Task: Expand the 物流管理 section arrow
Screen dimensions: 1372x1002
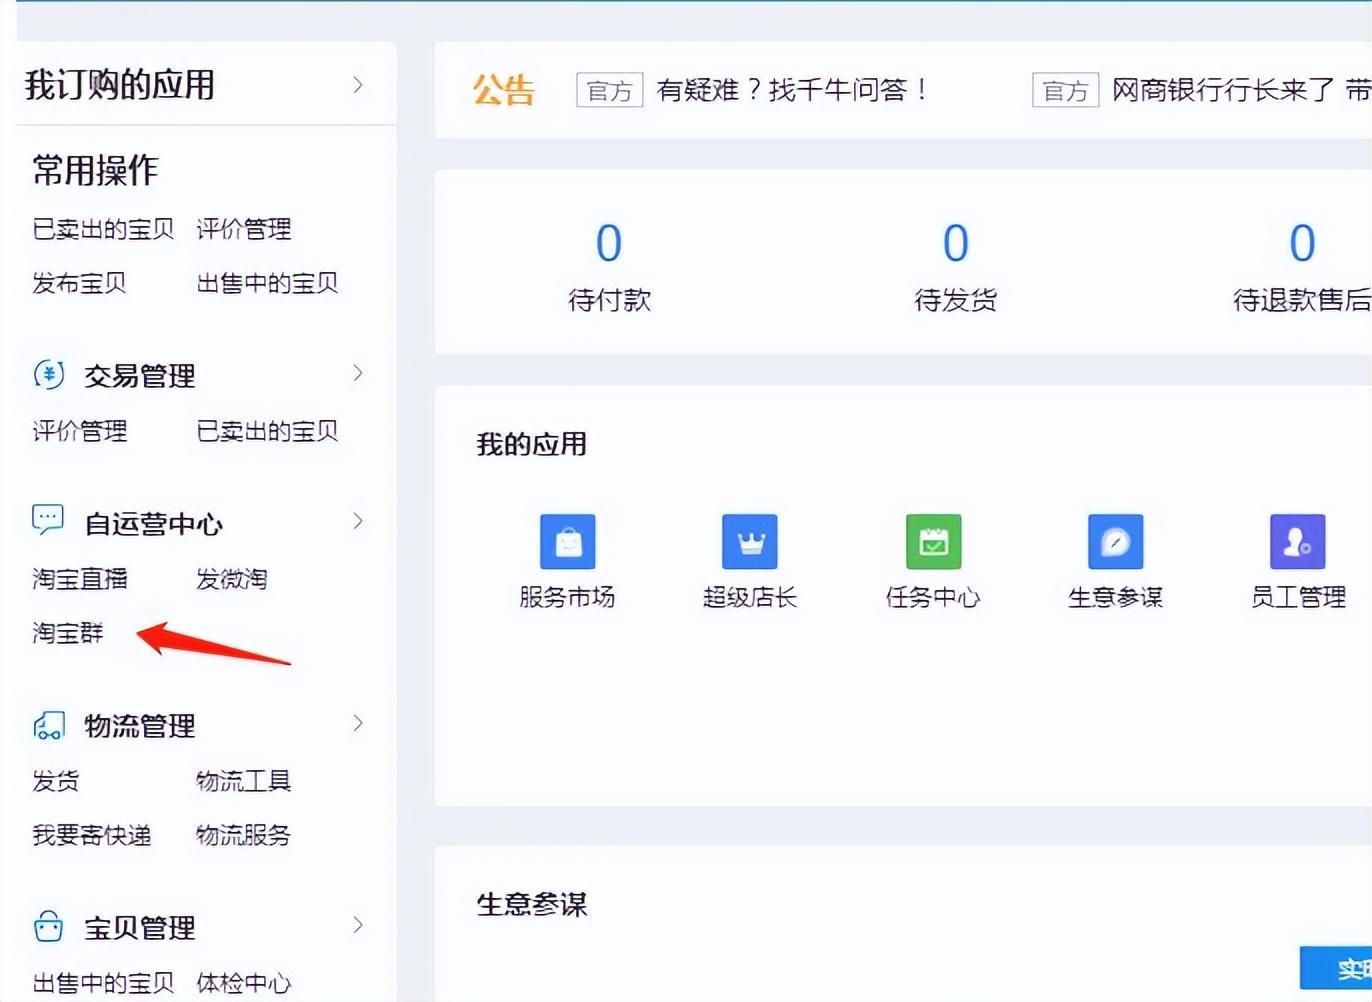Action: (358, 723)
